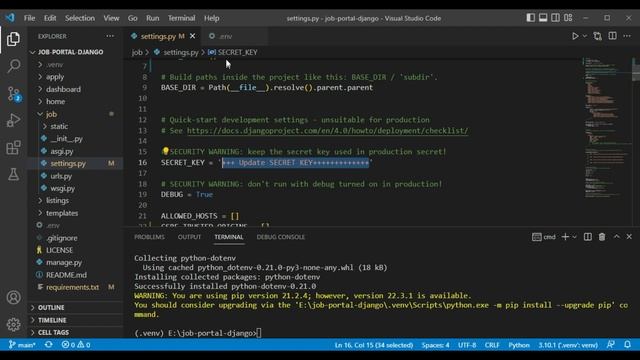Open the Manage gear icon
Image resolution: width=640 pixels, height=360 pixels.
pos(13,324)
